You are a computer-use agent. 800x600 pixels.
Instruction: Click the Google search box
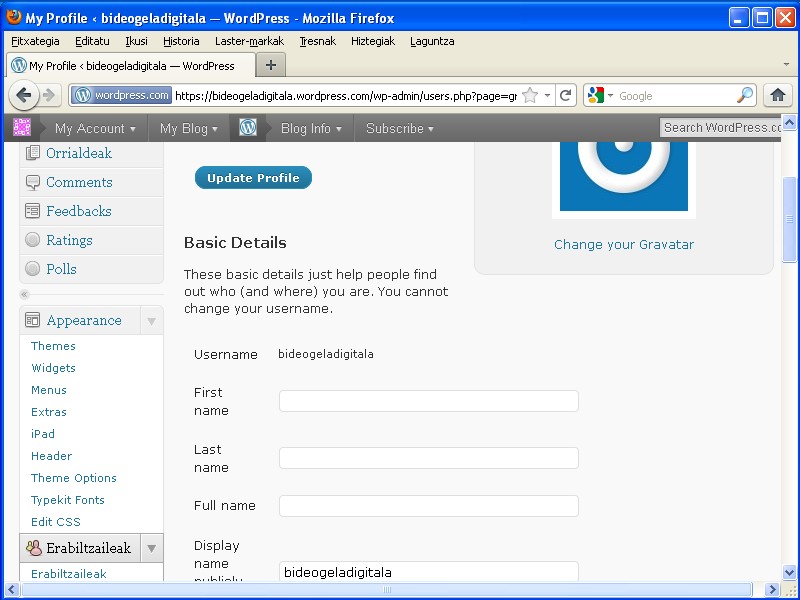tap(676, 96)
